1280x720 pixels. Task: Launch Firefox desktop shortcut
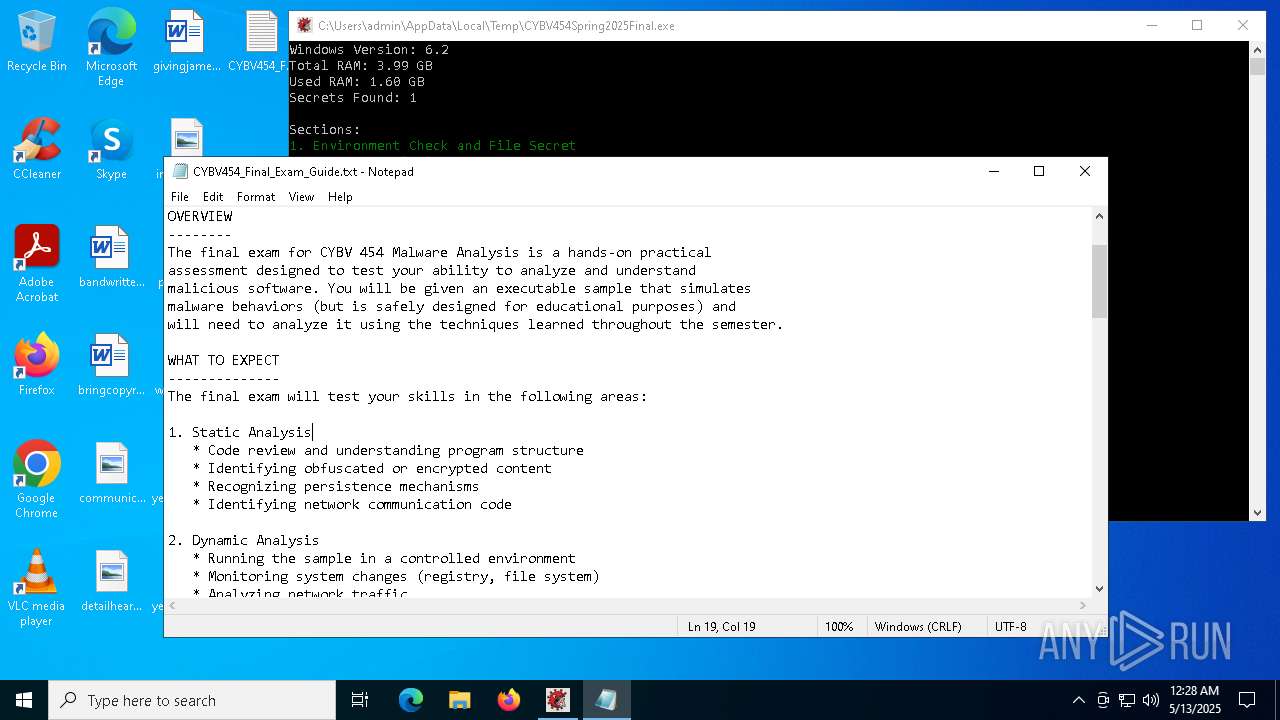(x=37, y=366)
